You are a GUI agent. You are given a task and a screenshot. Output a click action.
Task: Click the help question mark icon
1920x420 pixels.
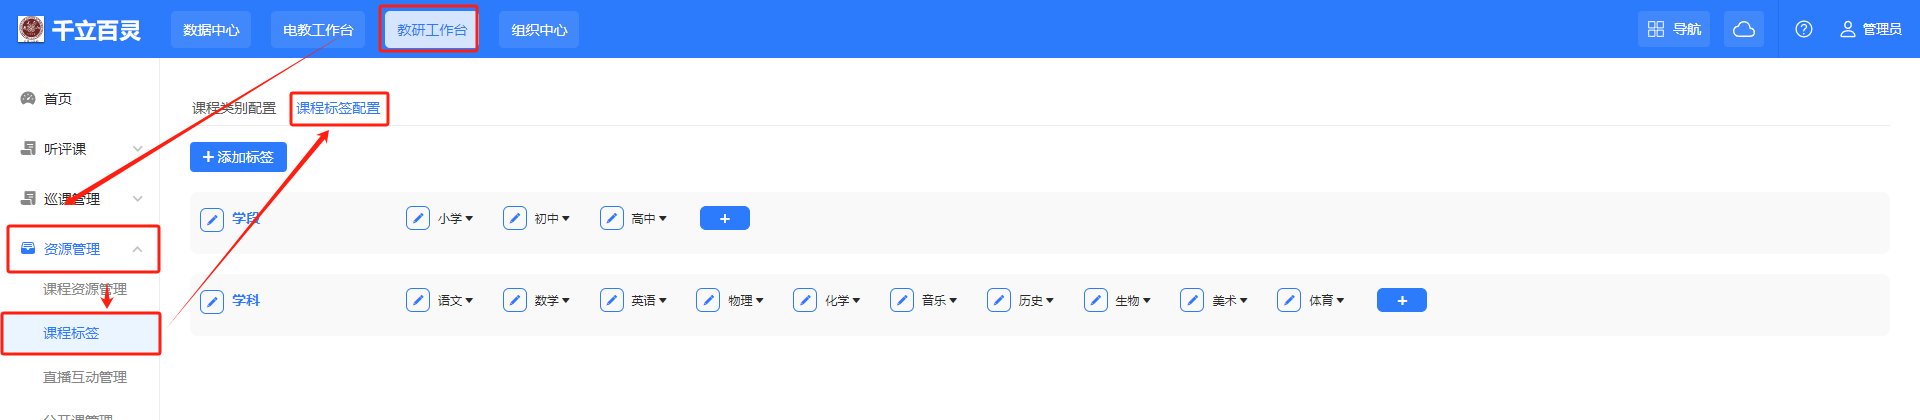pos(1804,29)
